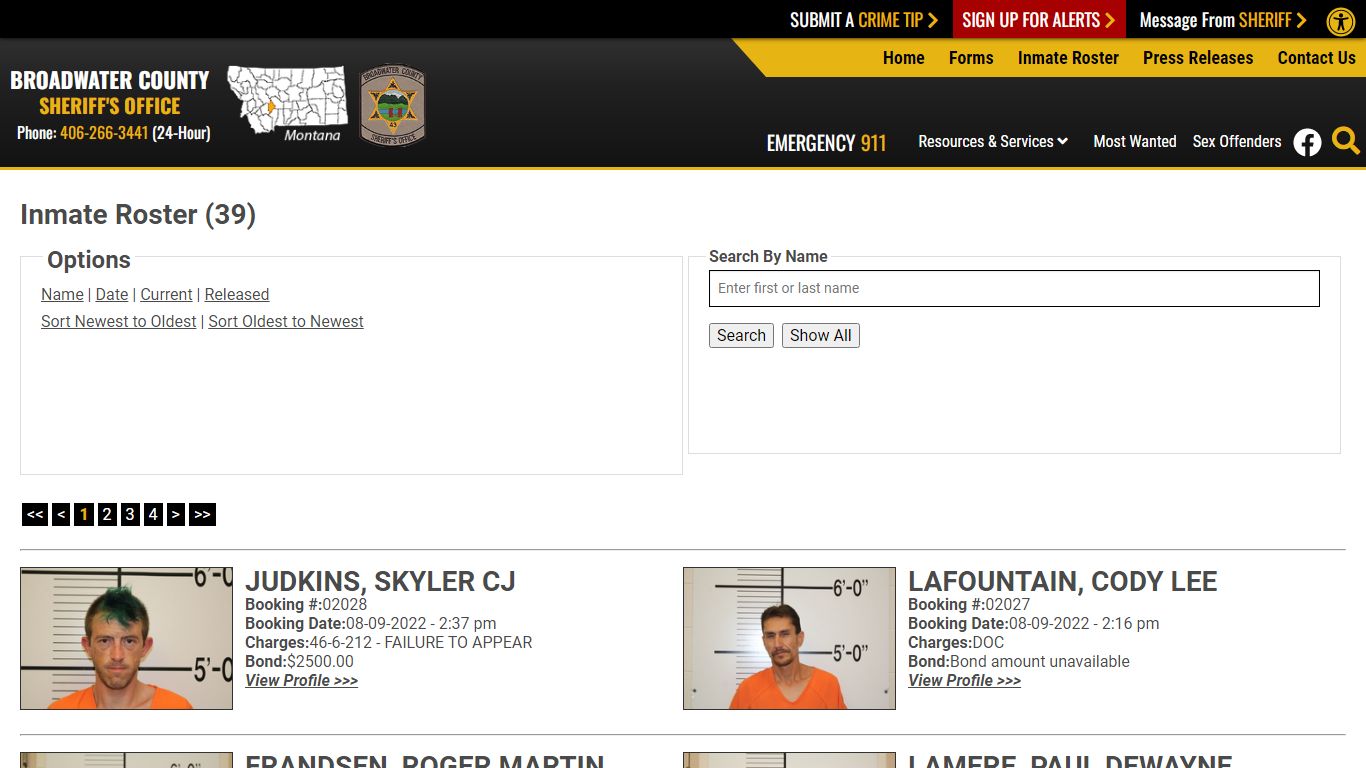1366x768 pixels.
Task: Select page 1 in pagination
Action: [x=84, y=514]
